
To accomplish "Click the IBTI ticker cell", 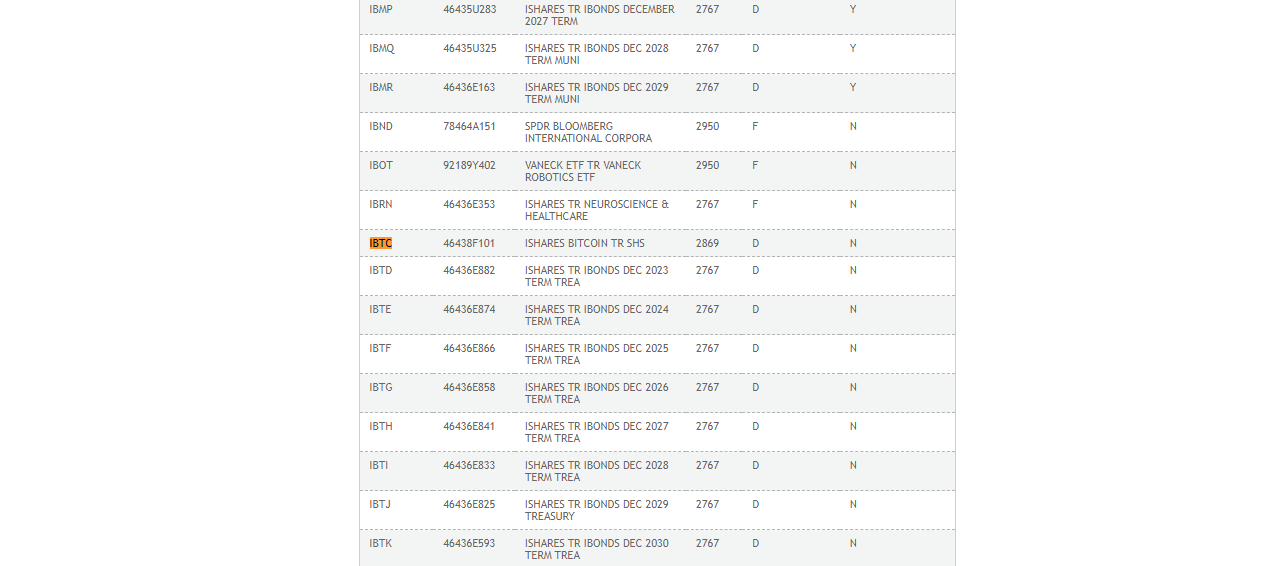I will point(379,465).
